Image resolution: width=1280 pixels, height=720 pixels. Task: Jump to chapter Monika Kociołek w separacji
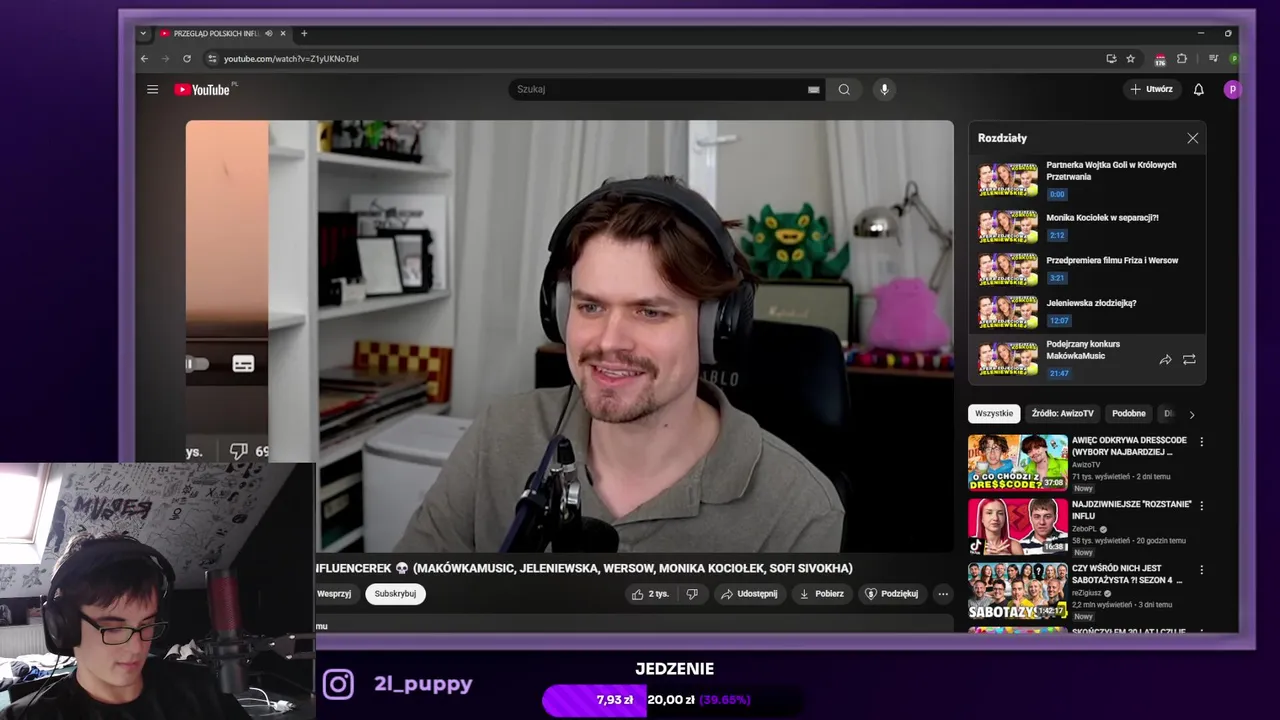(1087, 226)
